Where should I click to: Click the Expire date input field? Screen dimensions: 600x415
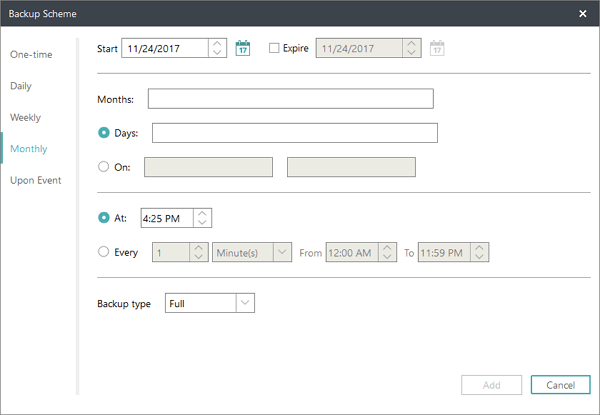[x=359, y=48]
